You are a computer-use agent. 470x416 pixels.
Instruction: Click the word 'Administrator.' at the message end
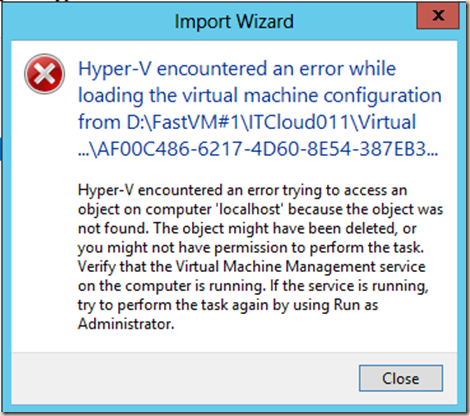point(126,324)
